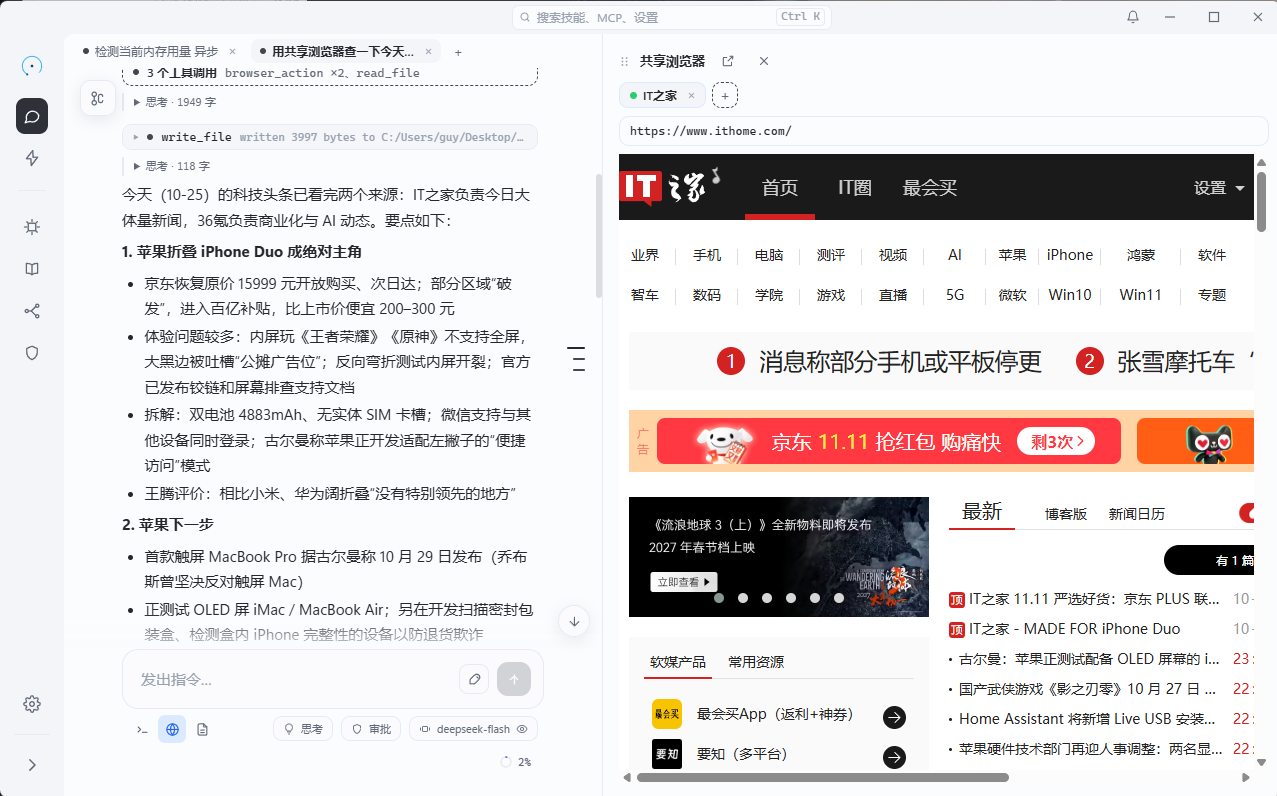Click the share nodes icon in the sidebar
The width and height of the screenshot is (1277, 796).
click(32, 311)
